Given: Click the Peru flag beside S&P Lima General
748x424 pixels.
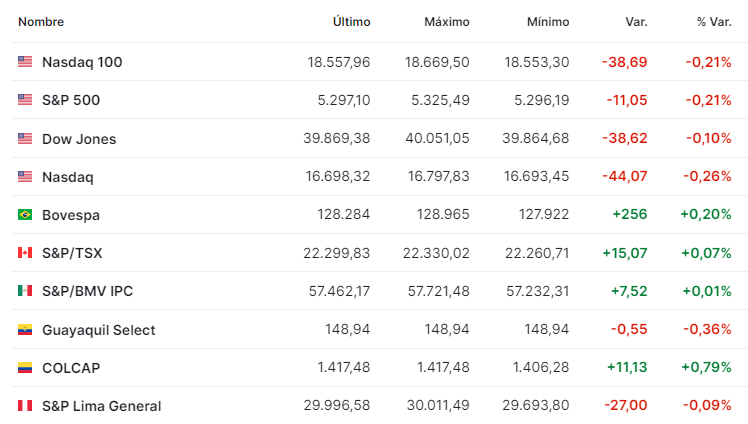Looking at the screenshot, I should [x=25, y=406].
